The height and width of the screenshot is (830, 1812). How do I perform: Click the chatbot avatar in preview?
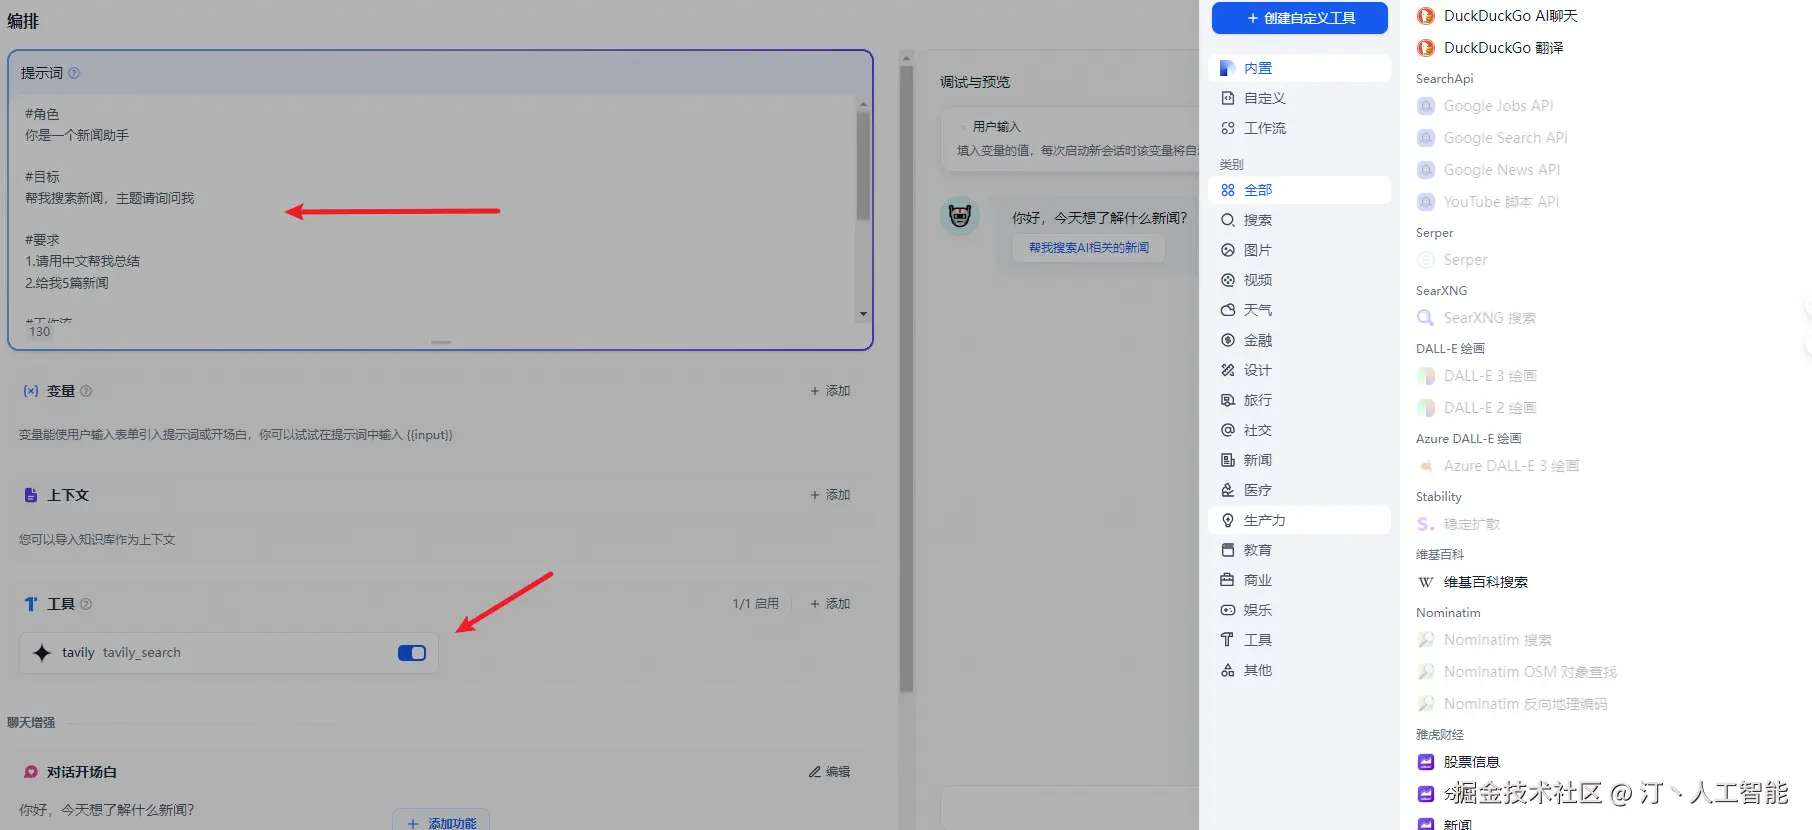960,216
